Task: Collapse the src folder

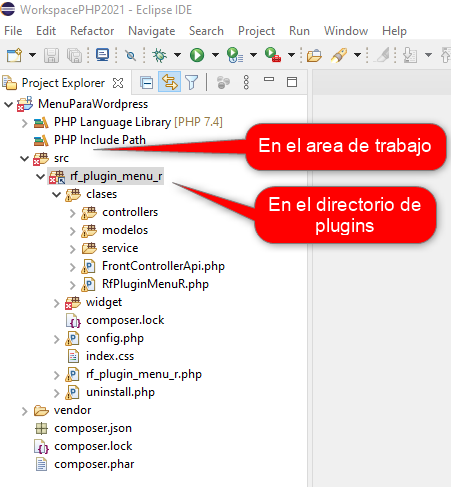Action: point(24,158)
